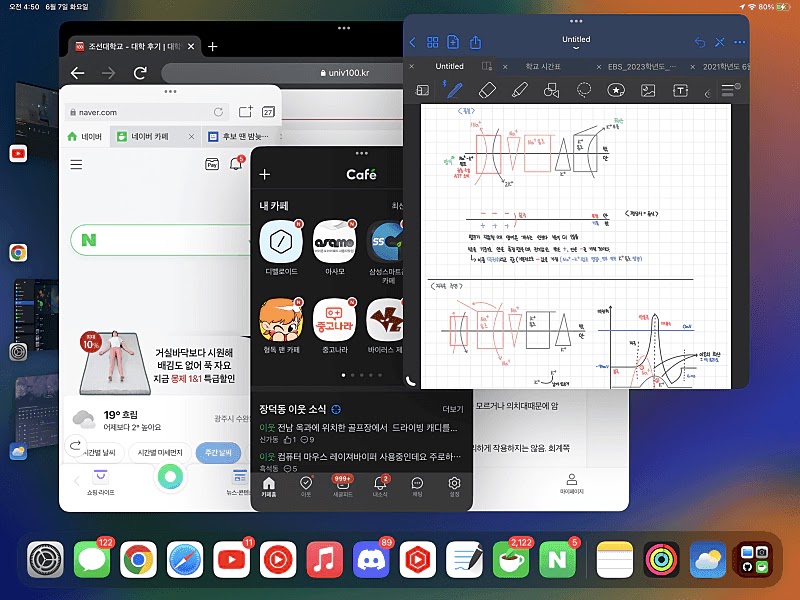Screen dimensions: 800x600
Task: Open the add-tab icon in the Naver browser
Action: pos(246,112)
